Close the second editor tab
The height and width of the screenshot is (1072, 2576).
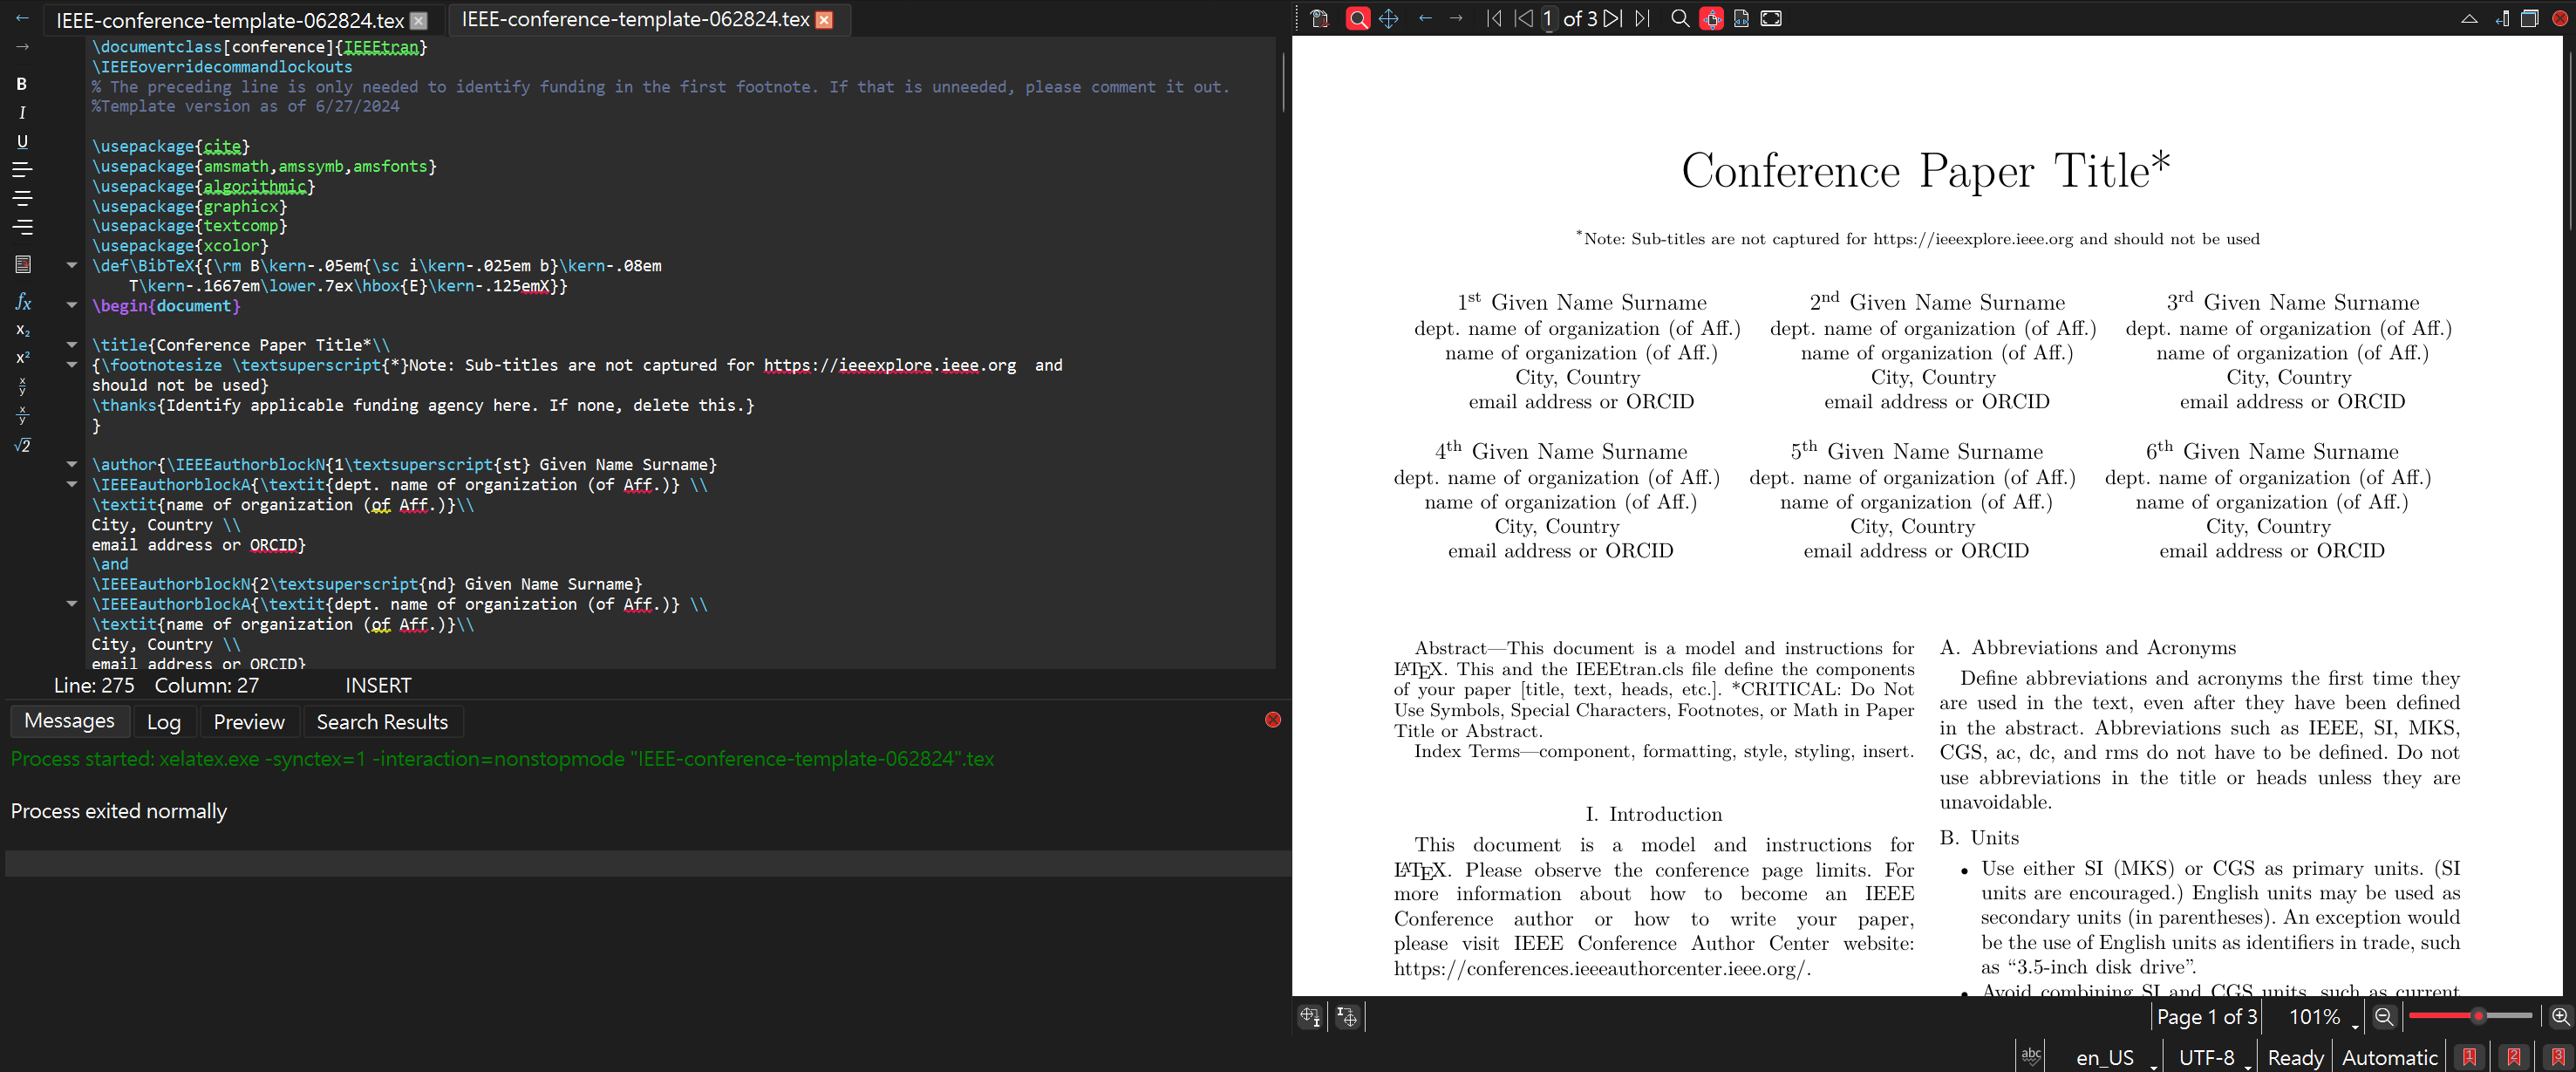[825, 20]
